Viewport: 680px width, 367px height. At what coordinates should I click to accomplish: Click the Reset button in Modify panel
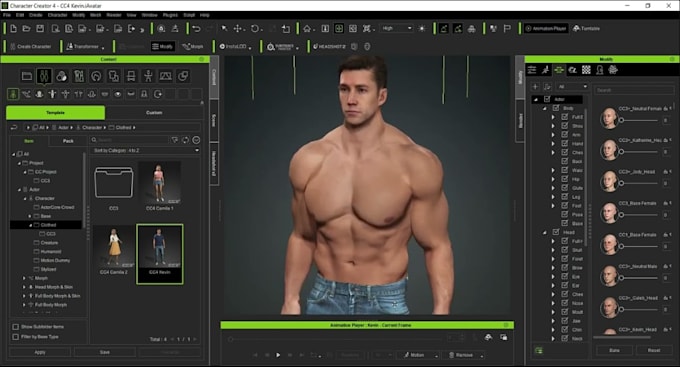click(x=654, y=350)
